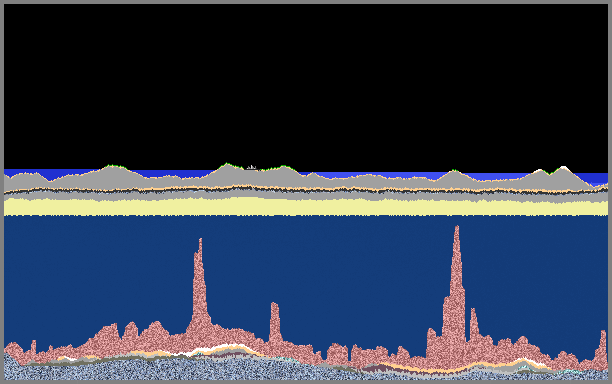Select the short pink pillar near the center

[275, 322]
